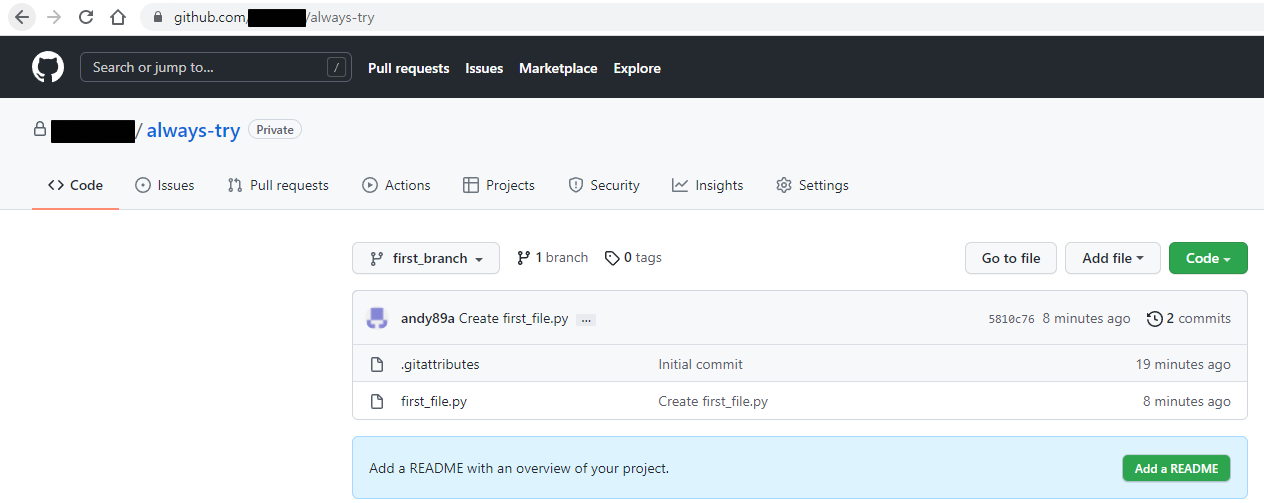The height and width of the screenshot is (503, 1264).
Task: Click the address bar padlock icon
Action: click(156, 18)
